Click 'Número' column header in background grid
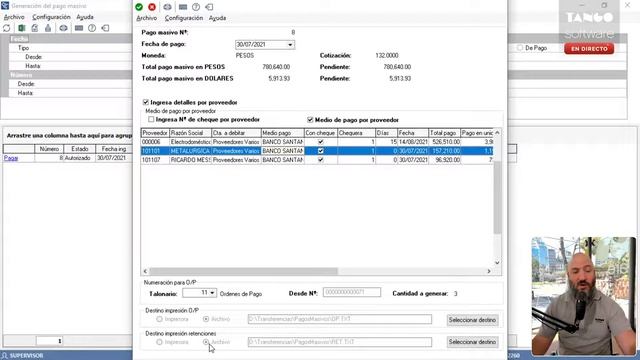The height and width of the screenshot is (360, 640). click(x=49, y=149)
